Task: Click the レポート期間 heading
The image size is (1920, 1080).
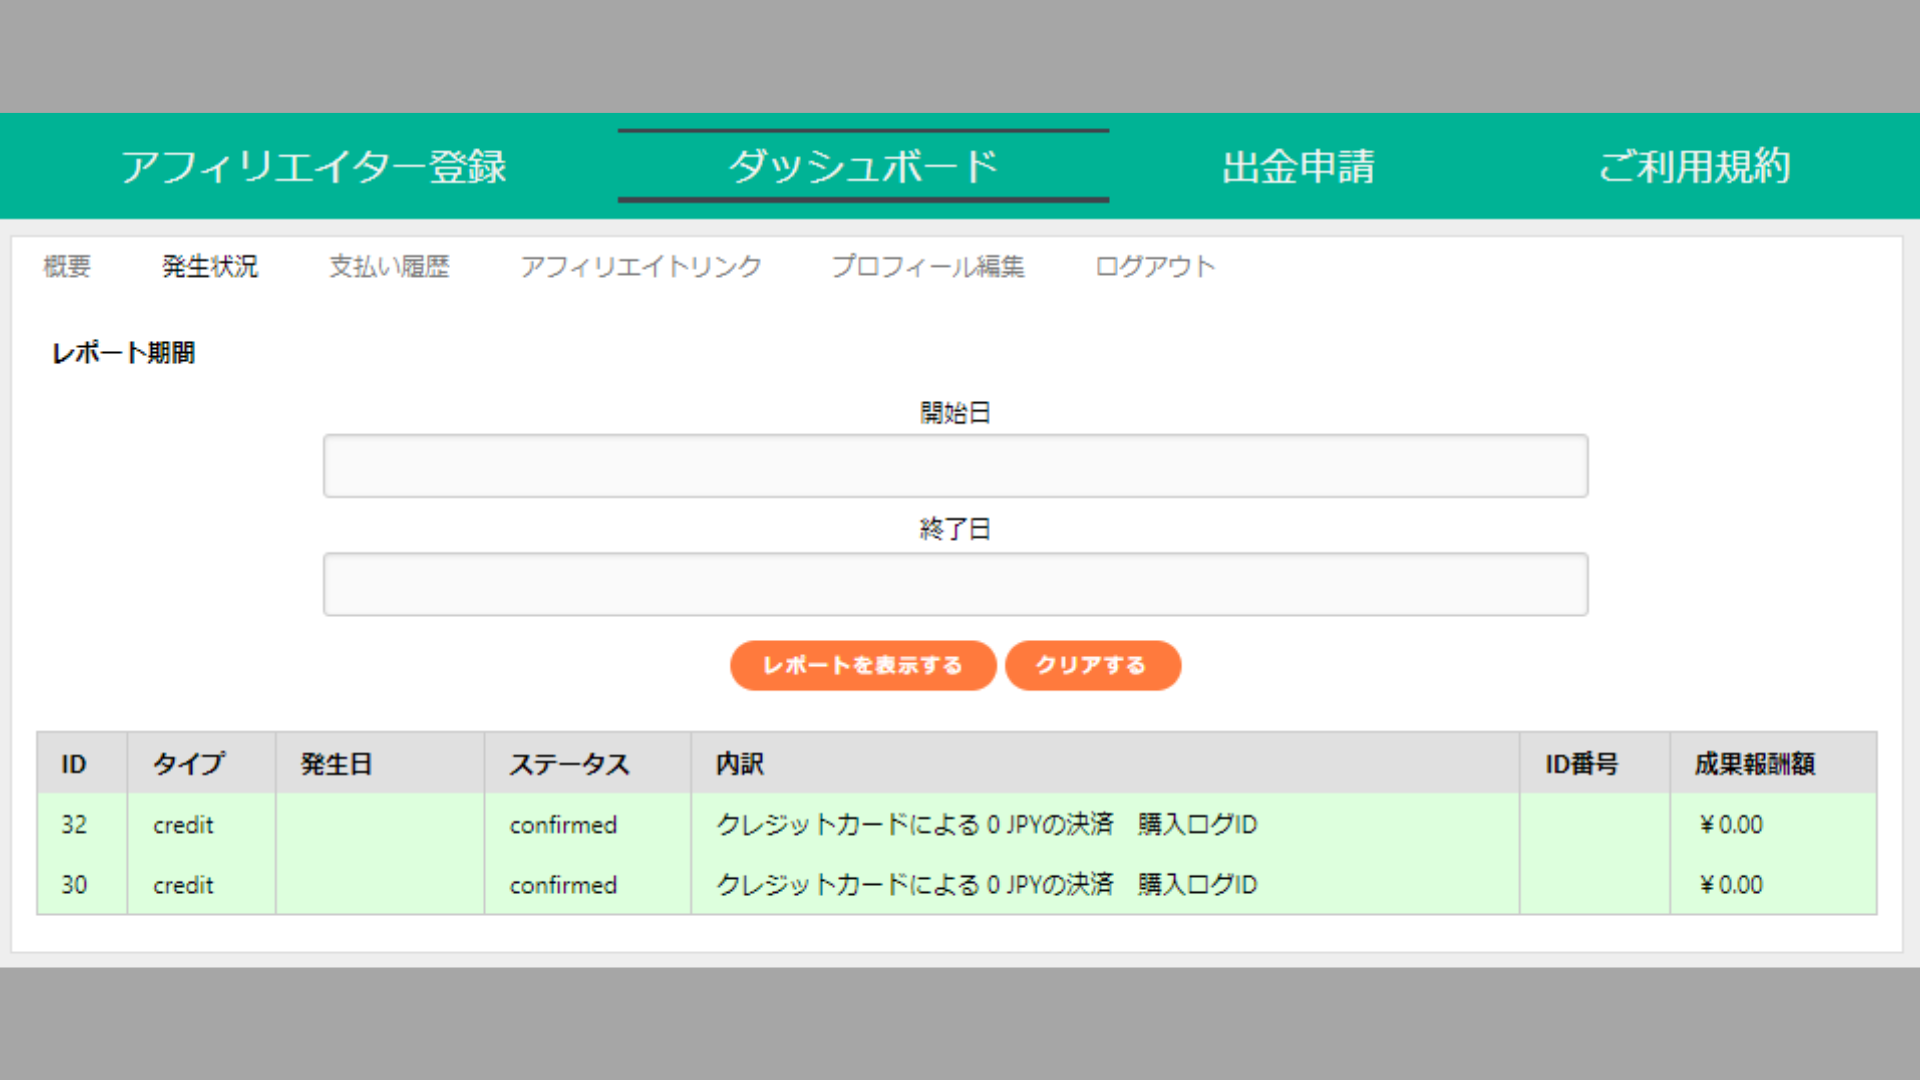Action: pyautogui.click(x=123, y=353)
